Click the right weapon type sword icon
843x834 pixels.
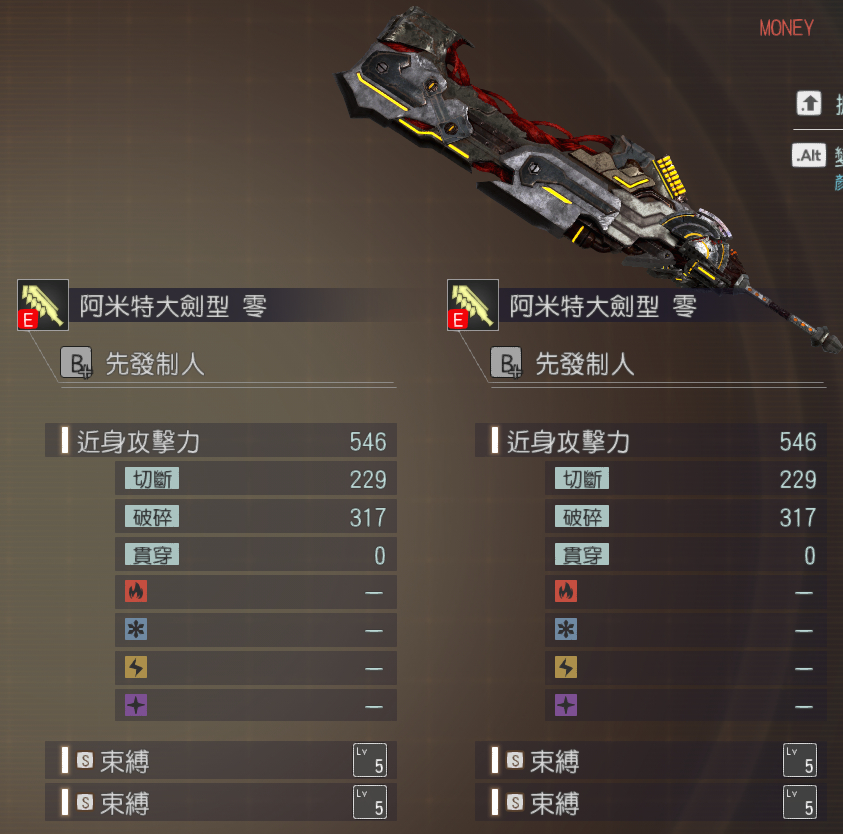coord(473,305)
